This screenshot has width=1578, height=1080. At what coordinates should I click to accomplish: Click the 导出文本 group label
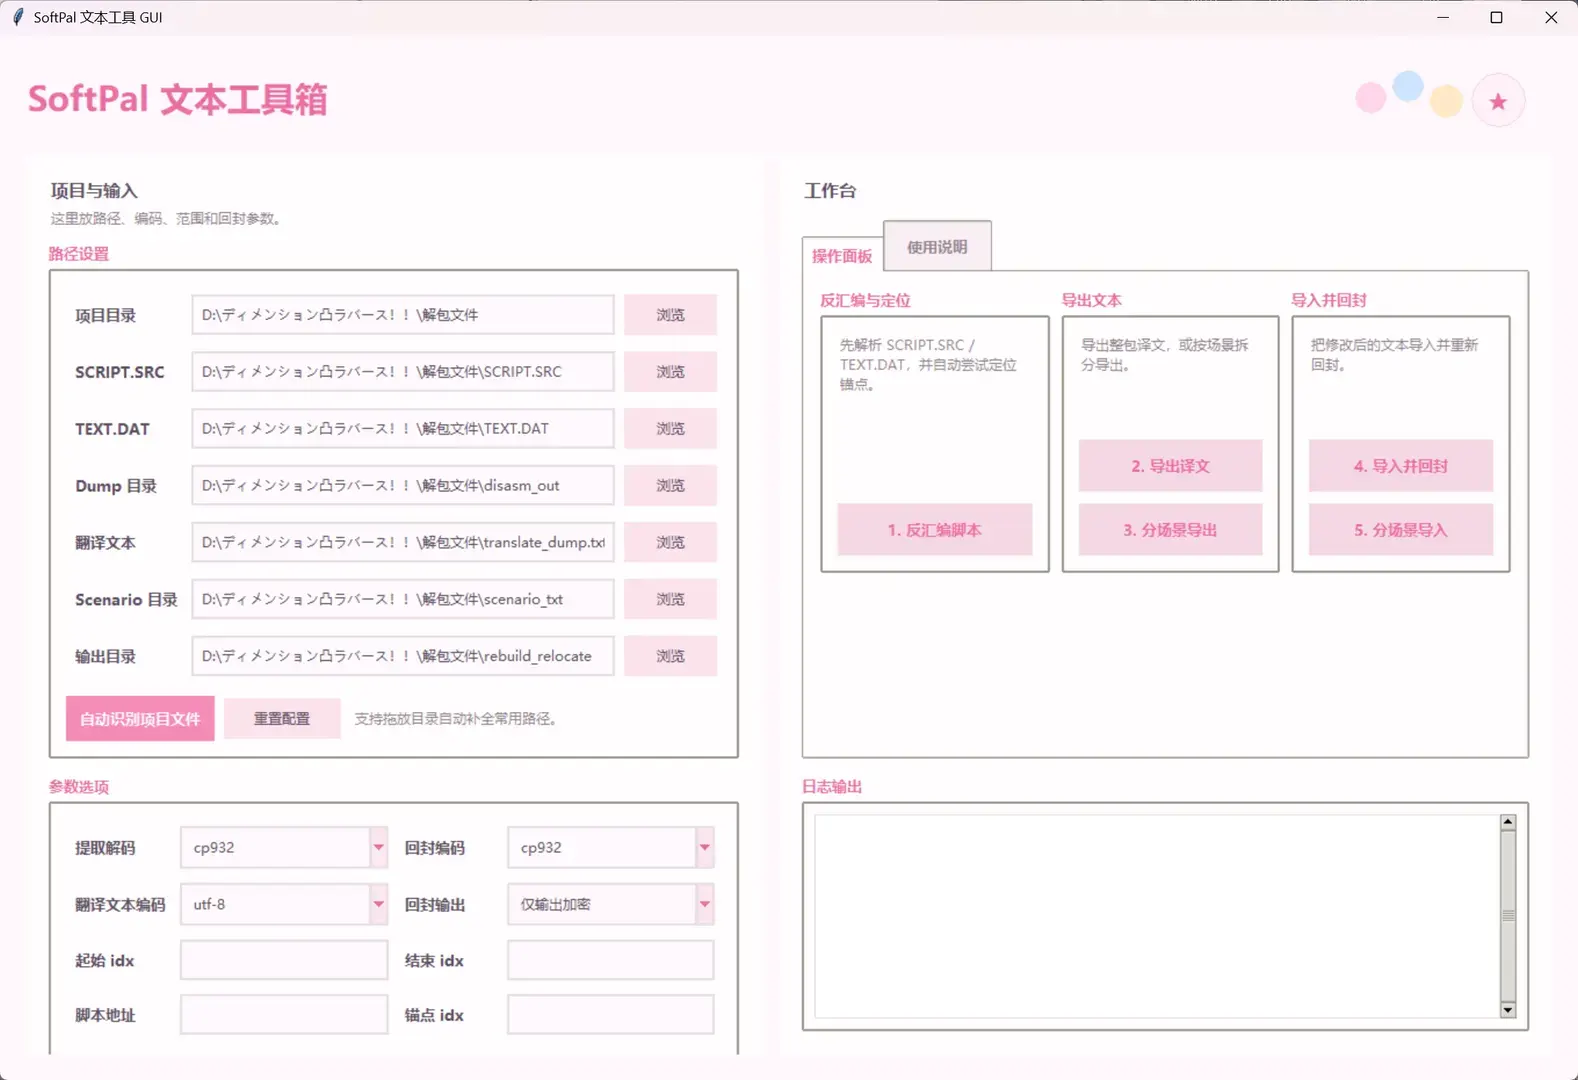[x=1091, y=300]
